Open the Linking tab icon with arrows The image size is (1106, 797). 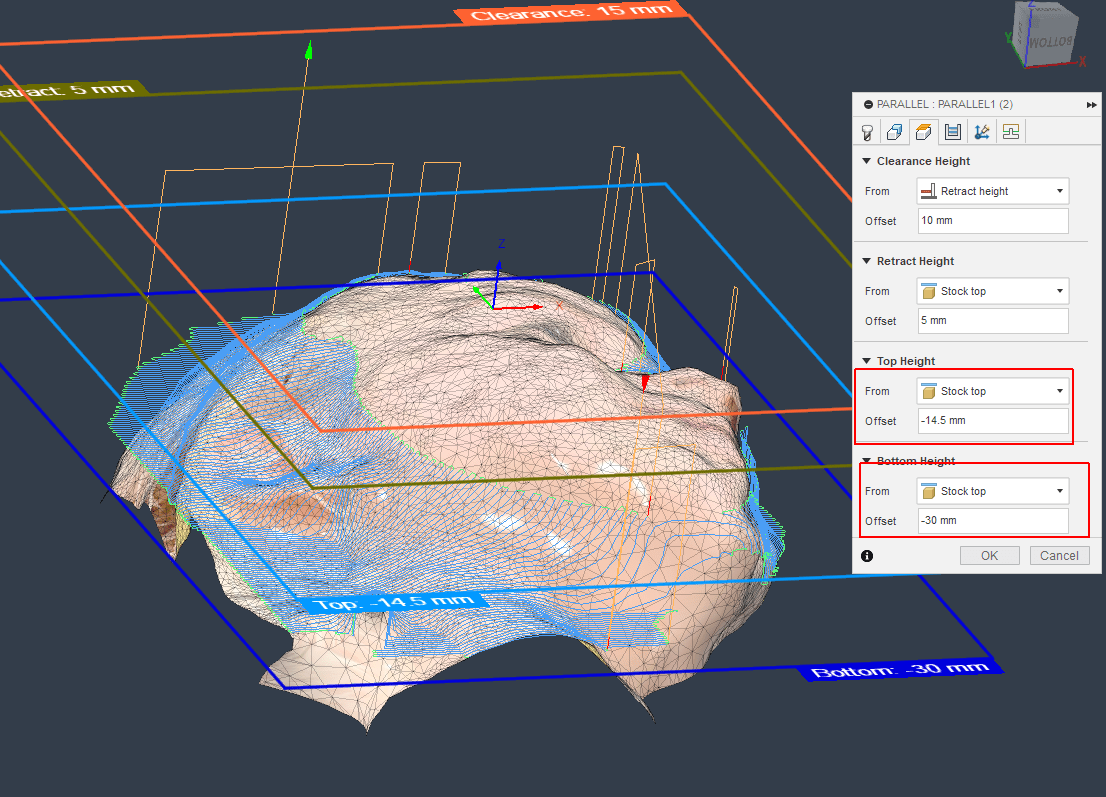pyautogui.click(x=981, y=131)
